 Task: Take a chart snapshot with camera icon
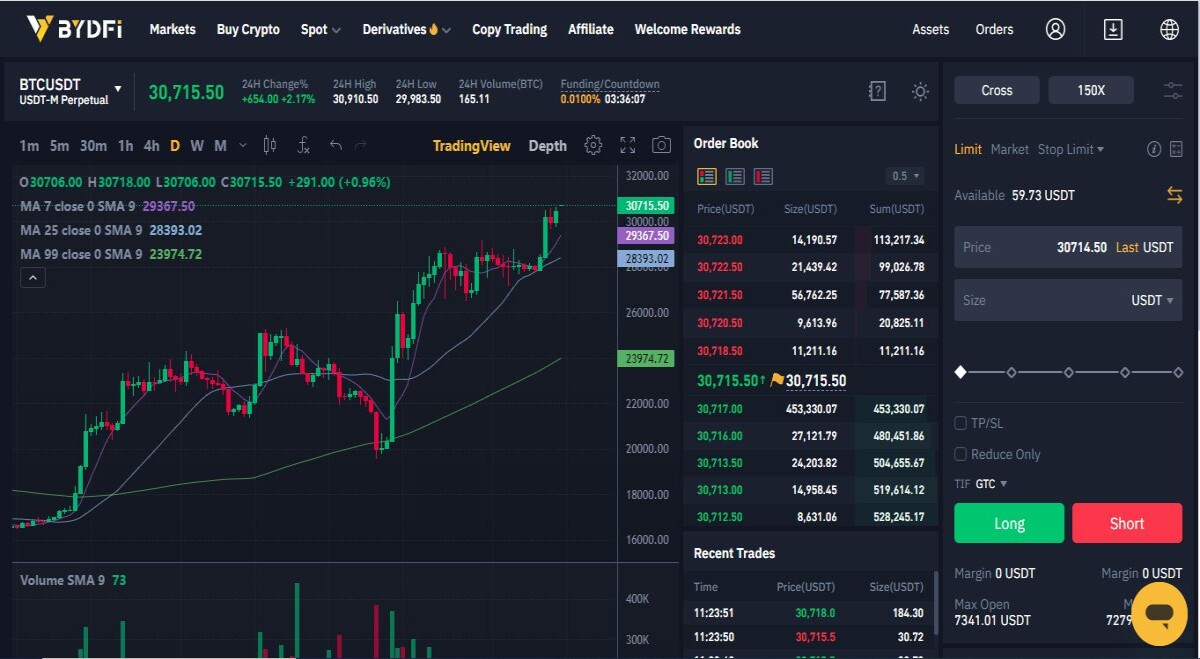tap(661, 145)
